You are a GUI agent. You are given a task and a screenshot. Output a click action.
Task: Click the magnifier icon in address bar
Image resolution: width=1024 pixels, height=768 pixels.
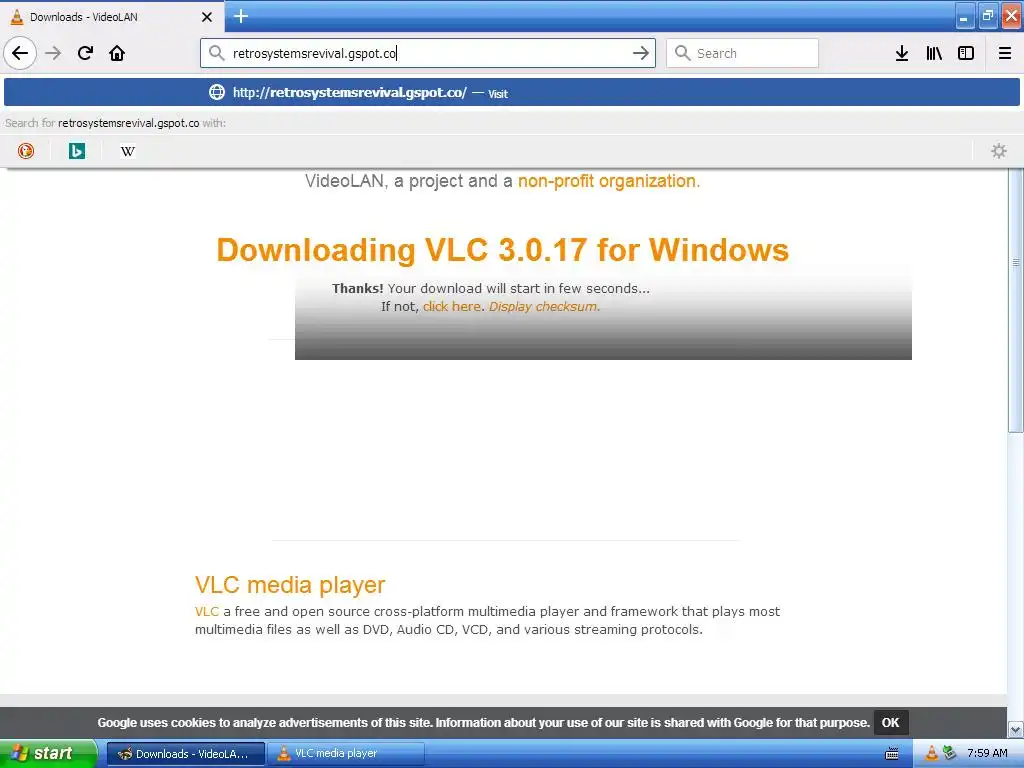point(217,53)
